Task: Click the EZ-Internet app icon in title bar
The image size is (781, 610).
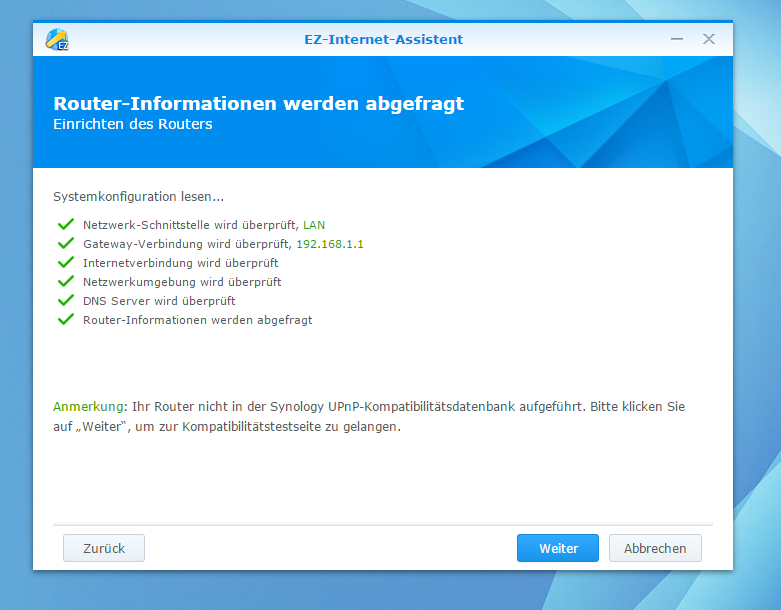Action: click(57, 39)
